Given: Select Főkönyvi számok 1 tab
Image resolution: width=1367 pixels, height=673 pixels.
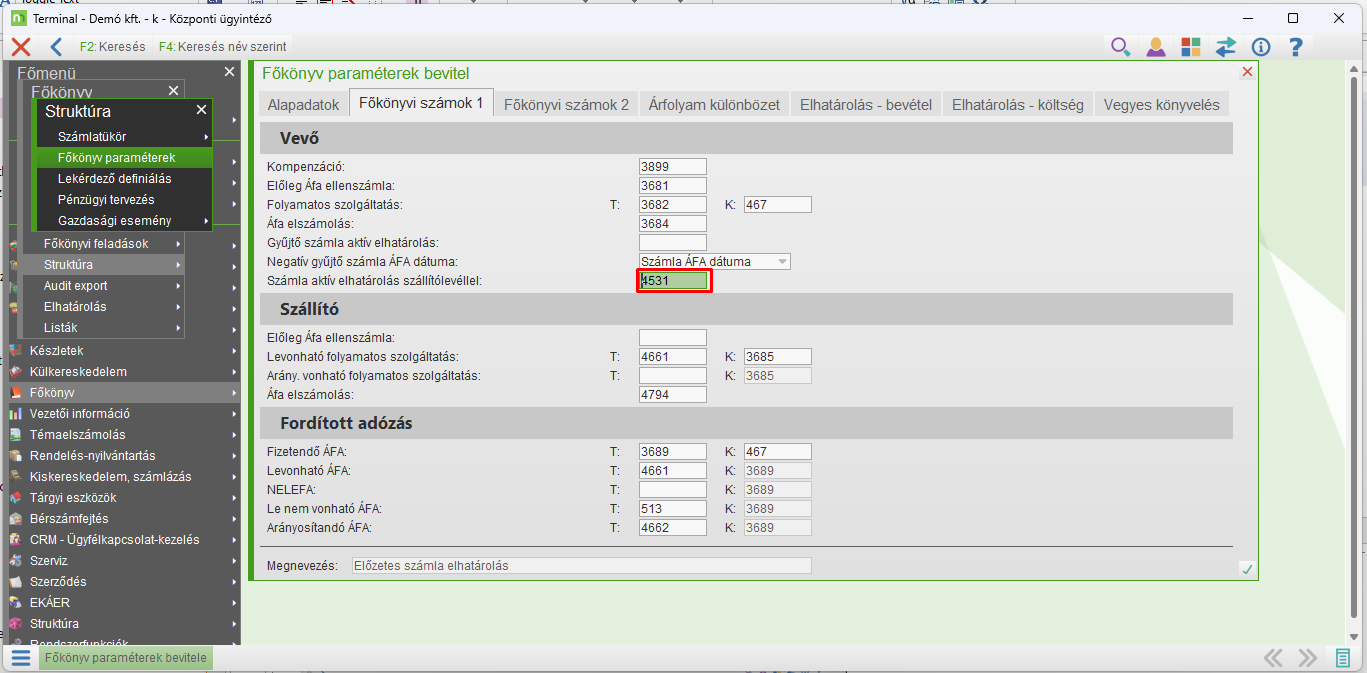Looking at the screenshot, I should click(421, 103).
